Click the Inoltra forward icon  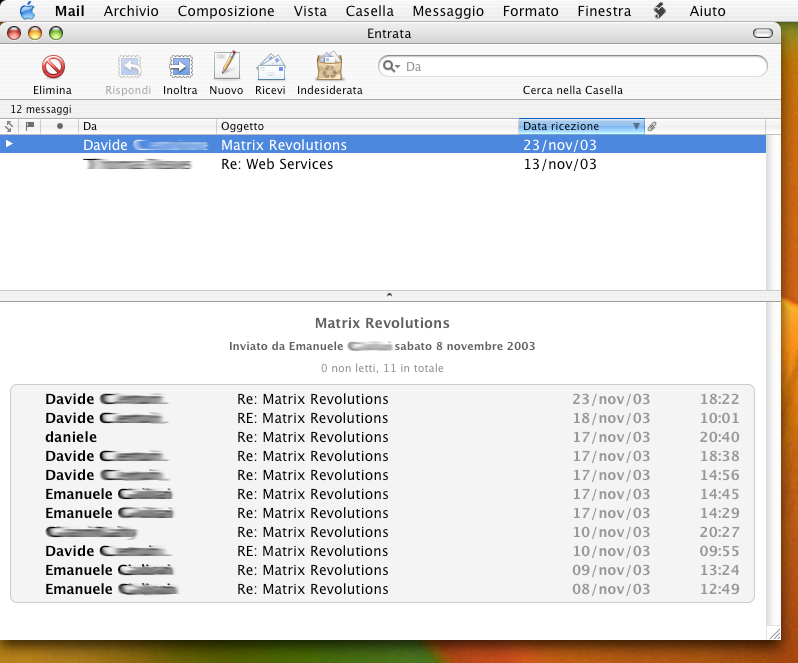[x=180, y=67]
